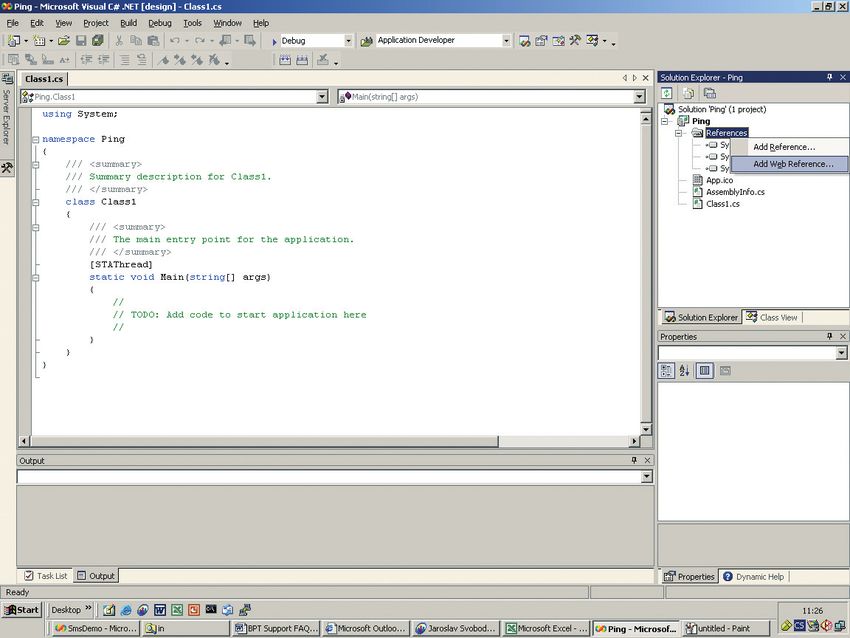Switch to Microsoft Excel taskbar button
Viewport: 850px width, 638px height.
coord(546,629)
